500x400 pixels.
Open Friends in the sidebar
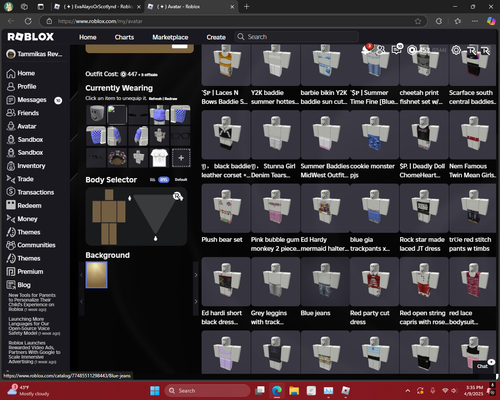tap(22, 113)
